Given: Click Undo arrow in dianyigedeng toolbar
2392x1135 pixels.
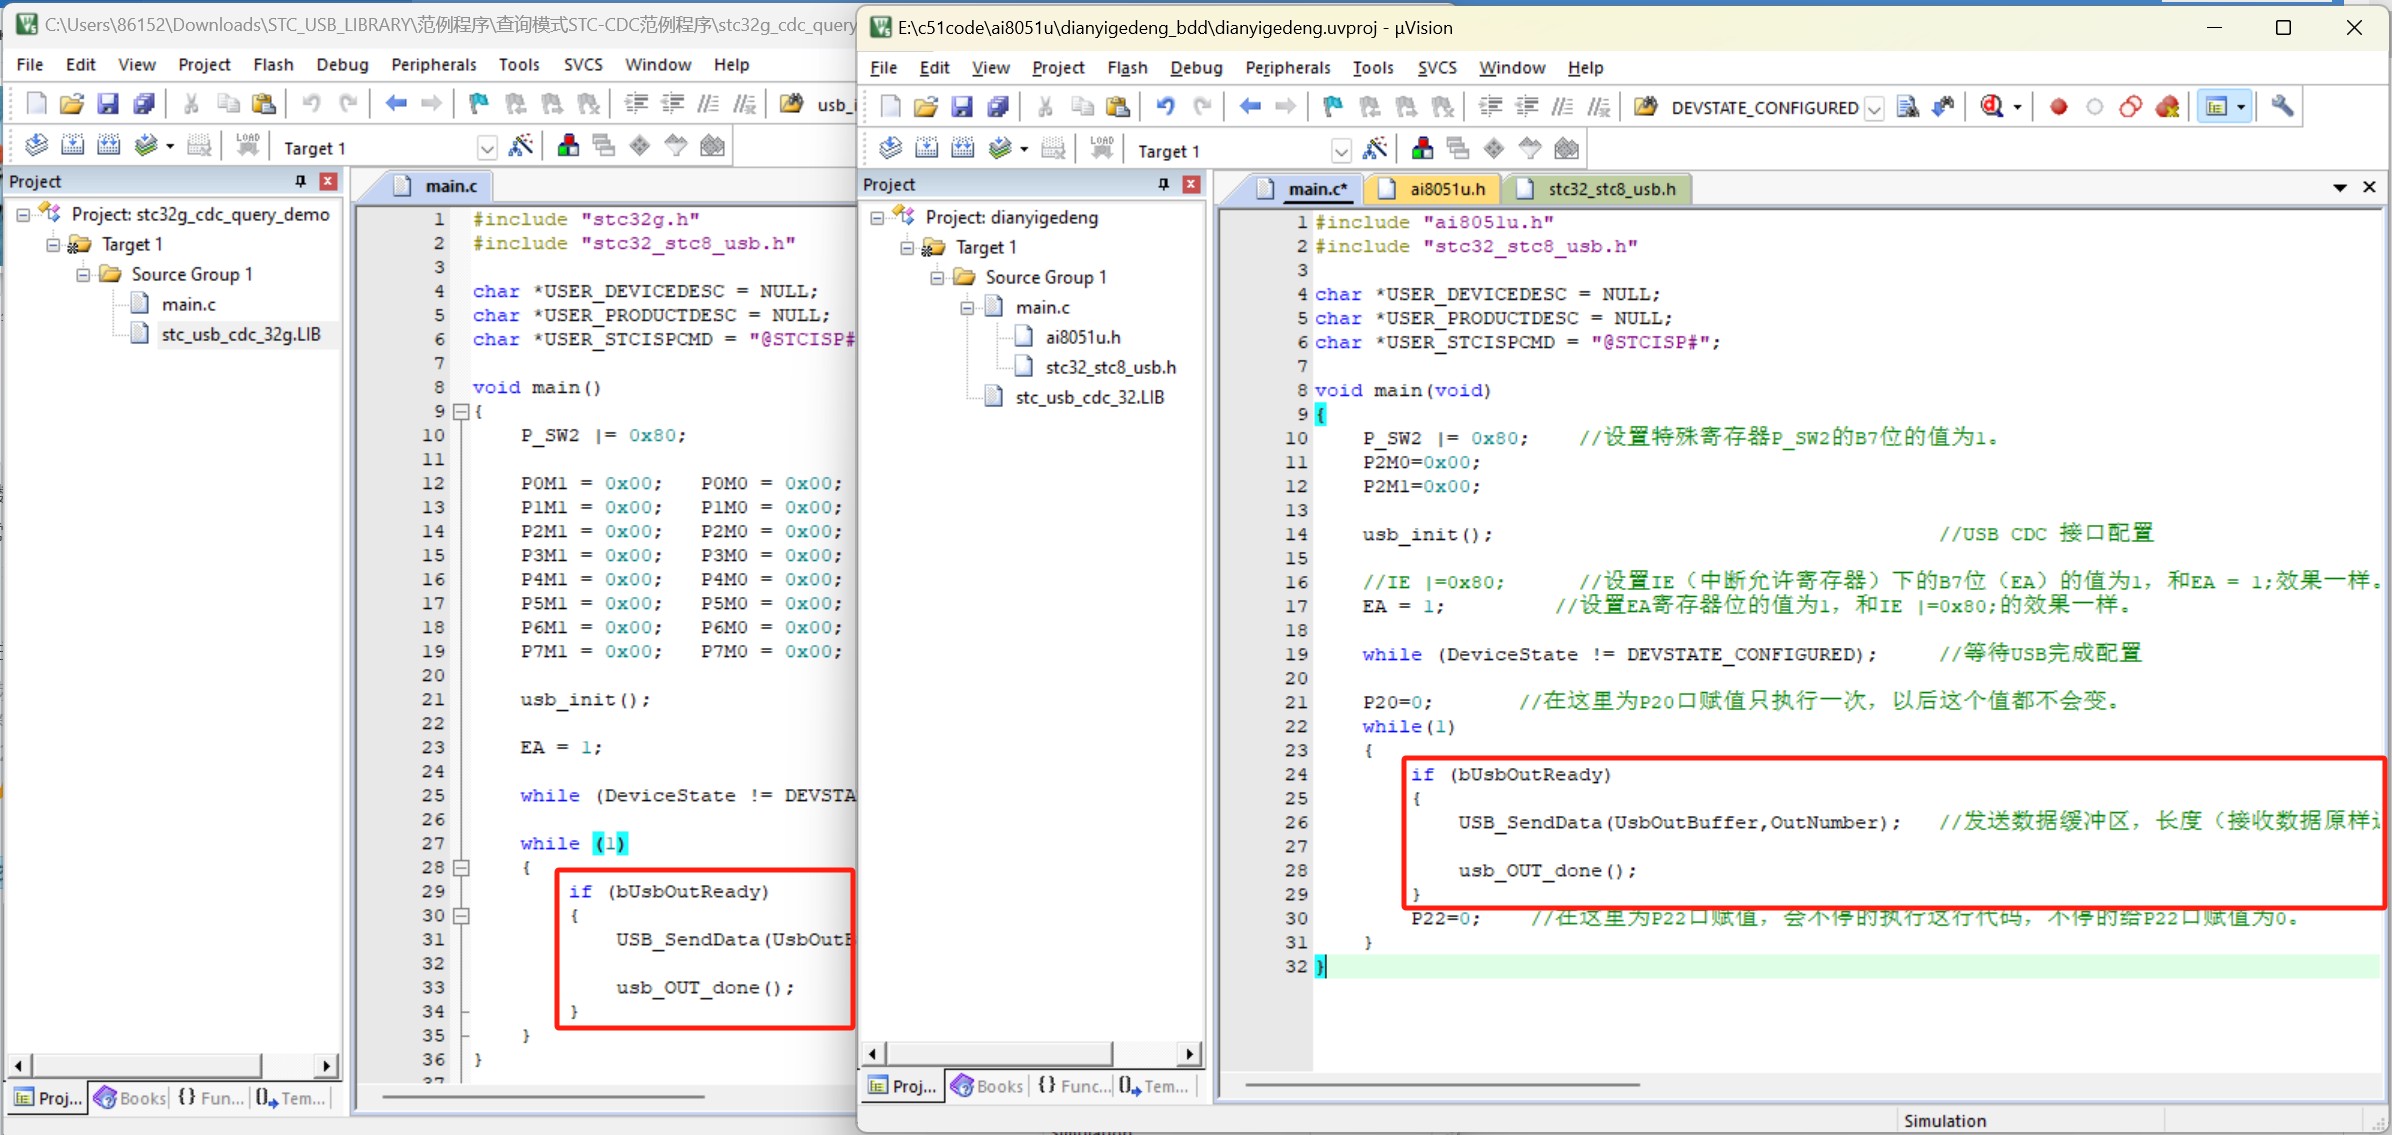Looking at the screenshot, I should pyautogui.click(x=1165, y=107).
